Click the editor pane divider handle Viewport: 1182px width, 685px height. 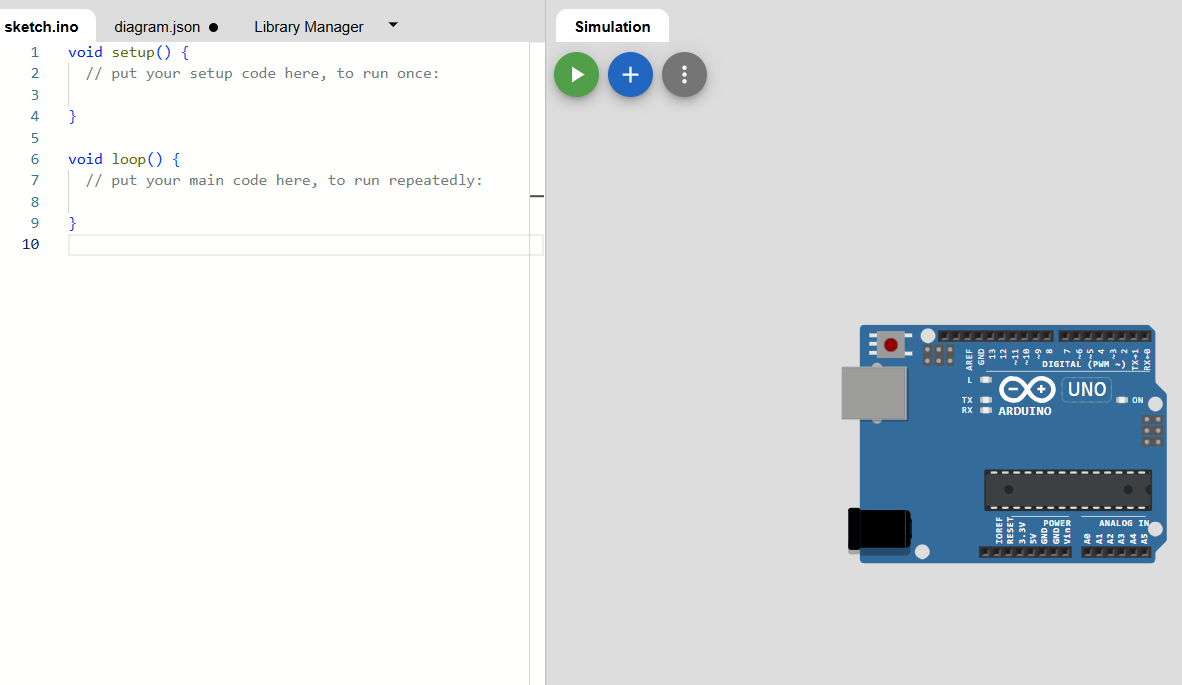tap(536, 196)
